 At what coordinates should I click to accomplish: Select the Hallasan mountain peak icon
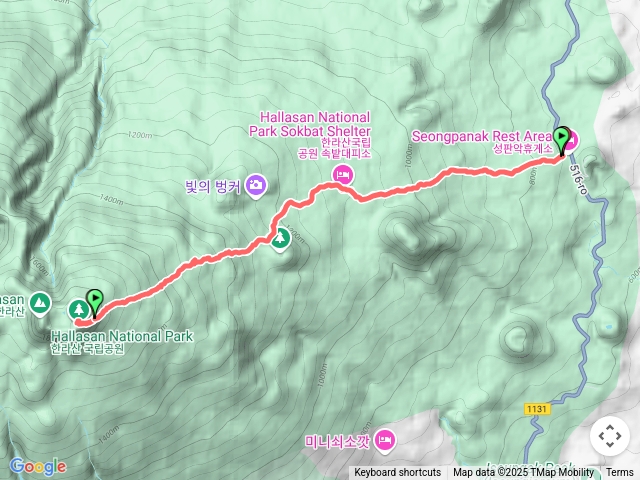point(40,304)
